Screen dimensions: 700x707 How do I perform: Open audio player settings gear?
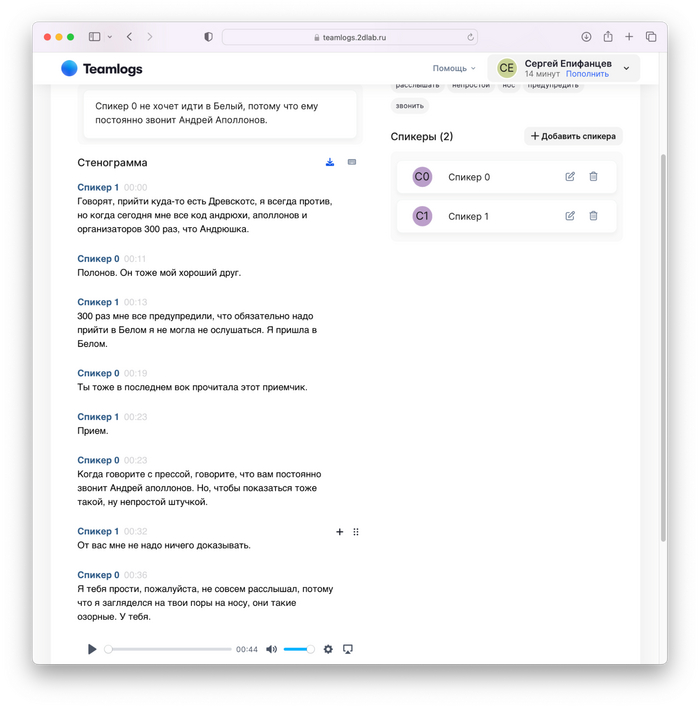[x=328, y=649]
